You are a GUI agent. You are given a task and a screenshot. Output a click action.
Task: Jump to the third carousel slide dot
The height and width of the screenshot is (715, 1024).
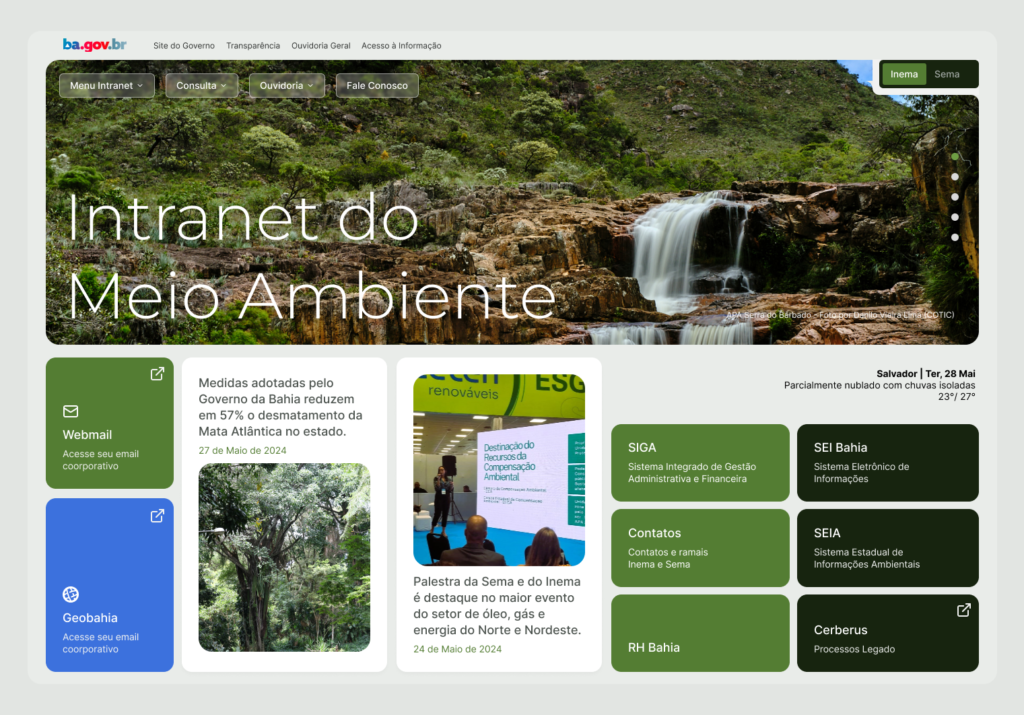(x=955, y=197)
